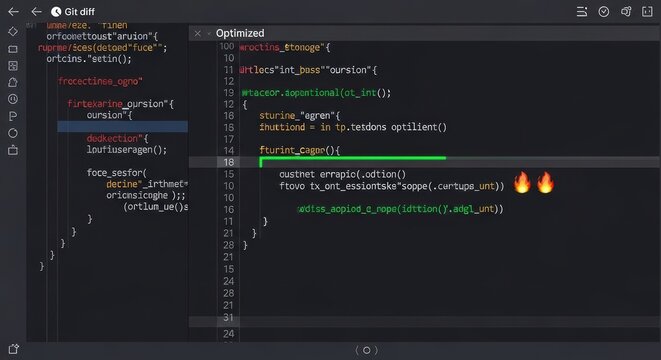Image resolution: width=661 pixels, height=360 pixels.
Task: Click red text 'frocectinse_ogno"'
Action: pos(100,81)
